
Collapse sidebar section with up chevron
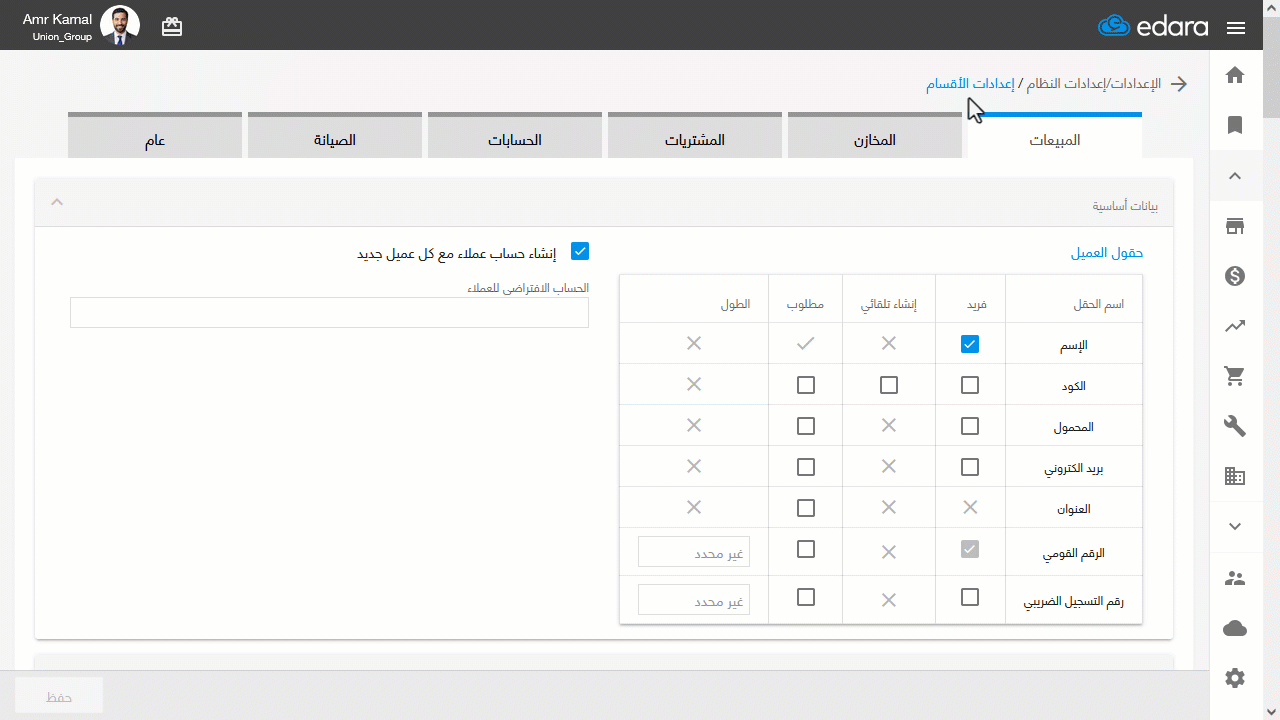(x=1235, y=176)
